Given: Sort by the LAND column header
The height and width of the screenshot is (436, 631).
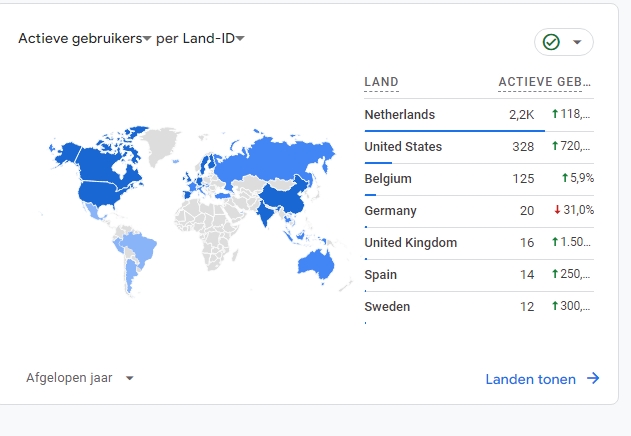Looking at the screenshot, I should pos(381,82).
